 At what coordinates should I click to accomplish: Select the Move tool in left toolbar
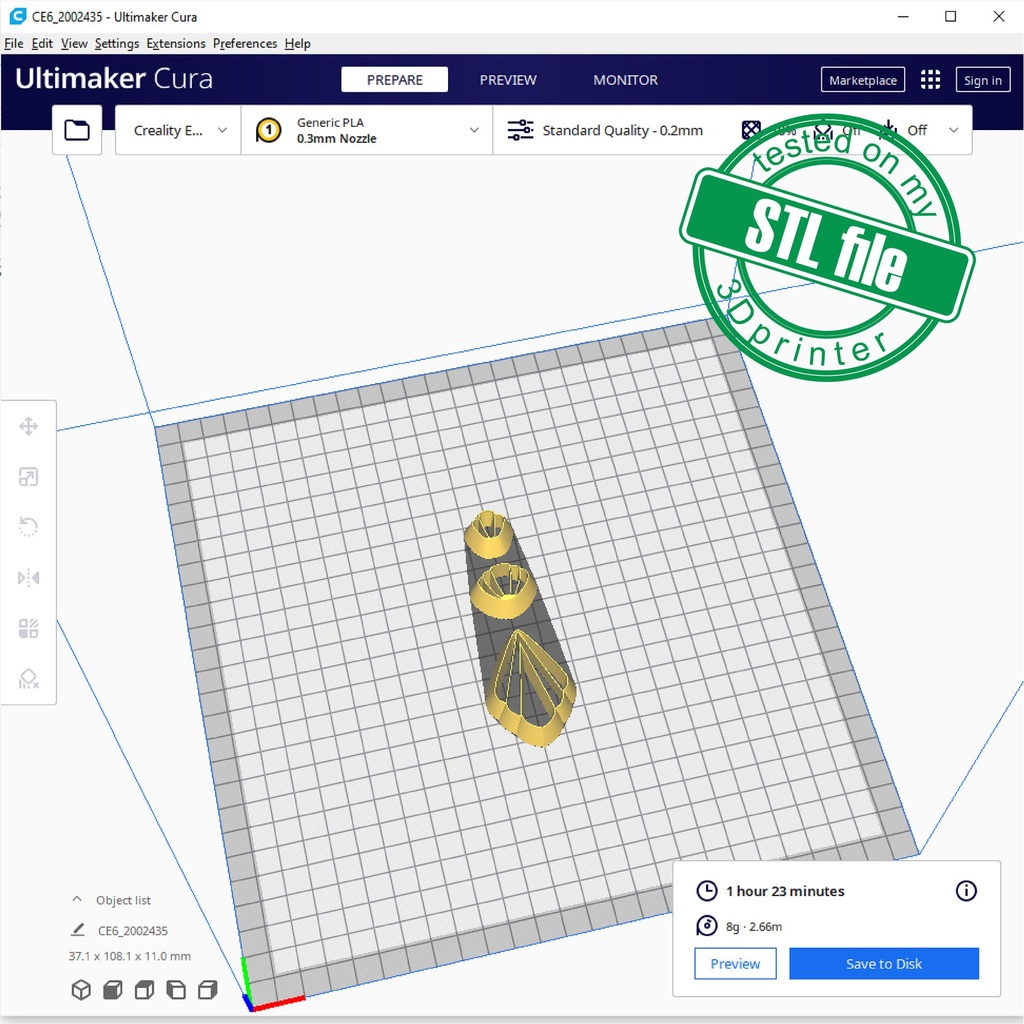pos(28,427)
